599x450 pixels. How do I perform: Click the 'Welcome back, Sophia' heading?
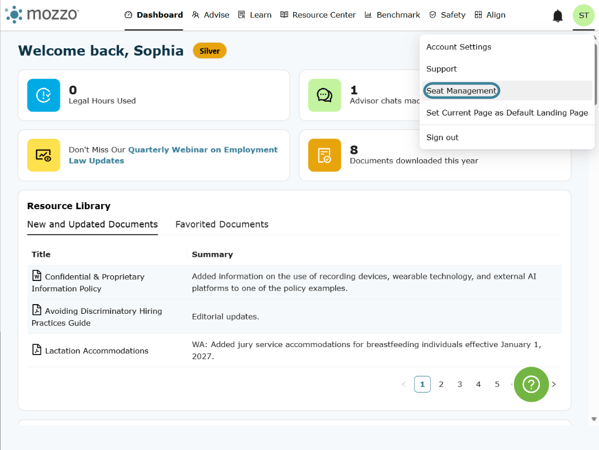101,51
